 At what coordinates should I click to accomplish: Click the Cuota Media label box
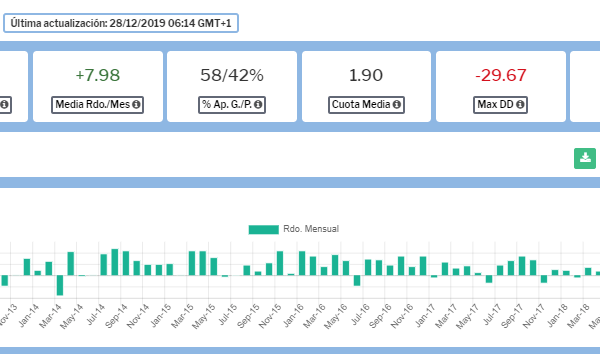366,104
